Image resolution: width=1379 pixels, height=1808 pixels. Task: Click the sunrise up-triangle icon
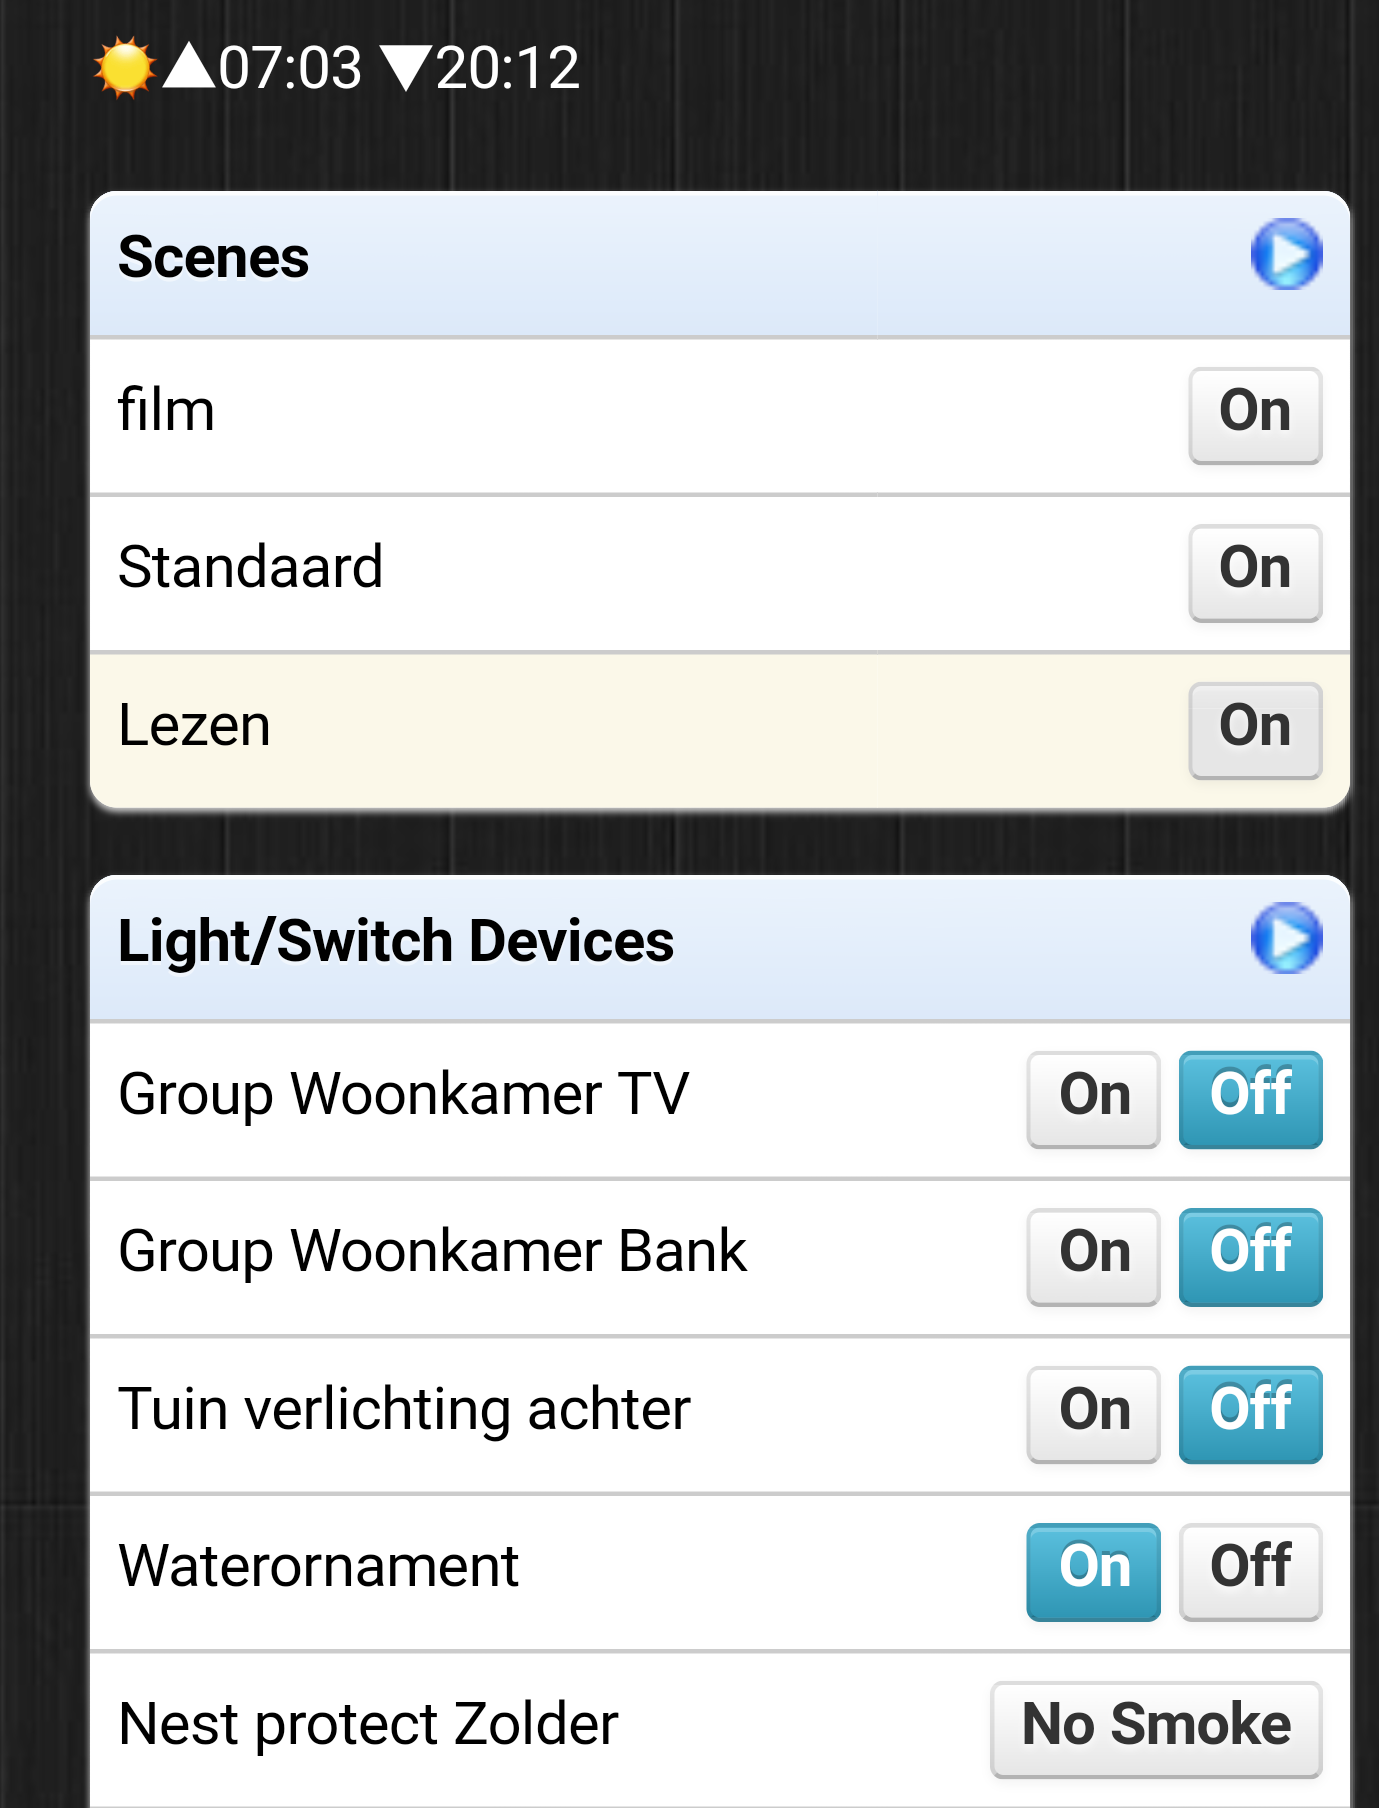pos(189,66)
